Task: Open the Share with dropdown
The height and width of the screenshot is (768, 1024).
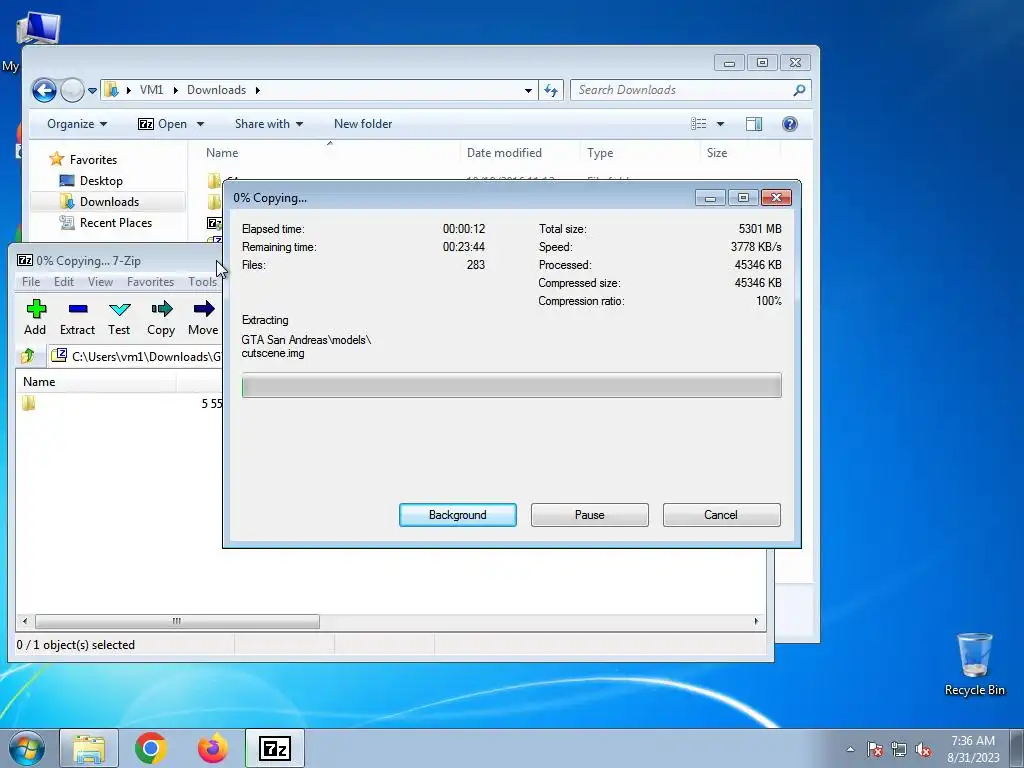Action: [269, 124]
